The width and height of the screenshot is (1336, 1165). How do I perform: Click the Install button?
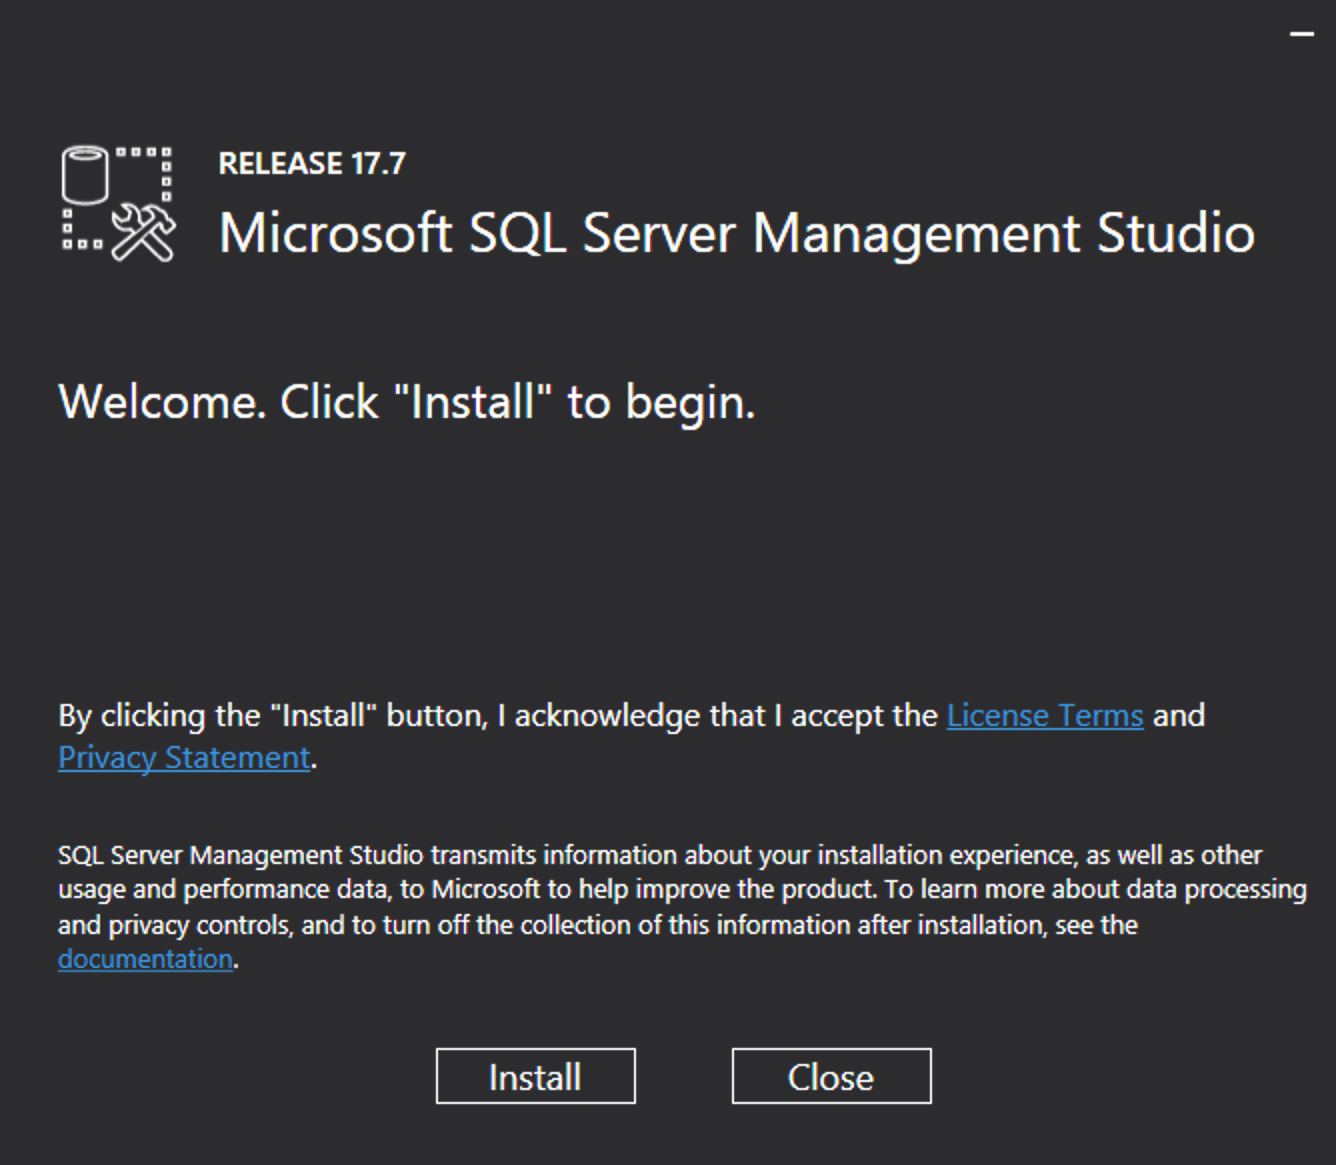[535, 1076]
